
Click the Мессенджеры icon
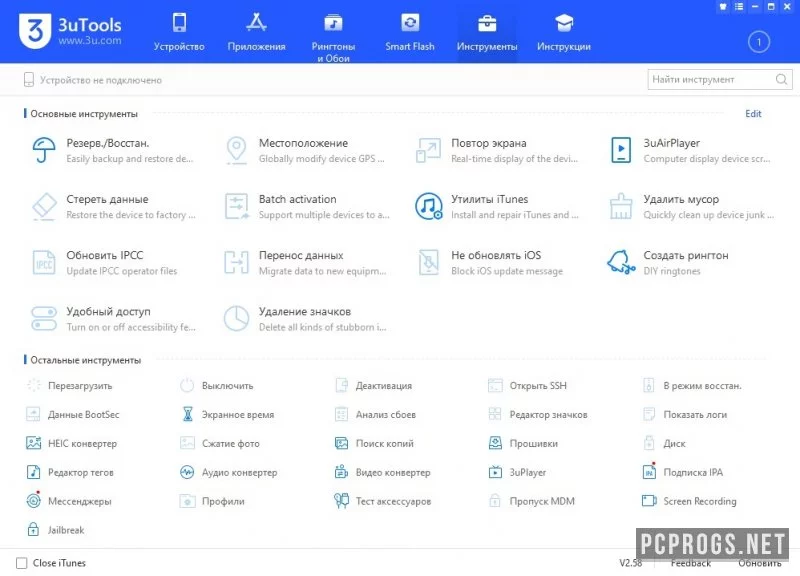pyautogui.click(x=34, y=500)
